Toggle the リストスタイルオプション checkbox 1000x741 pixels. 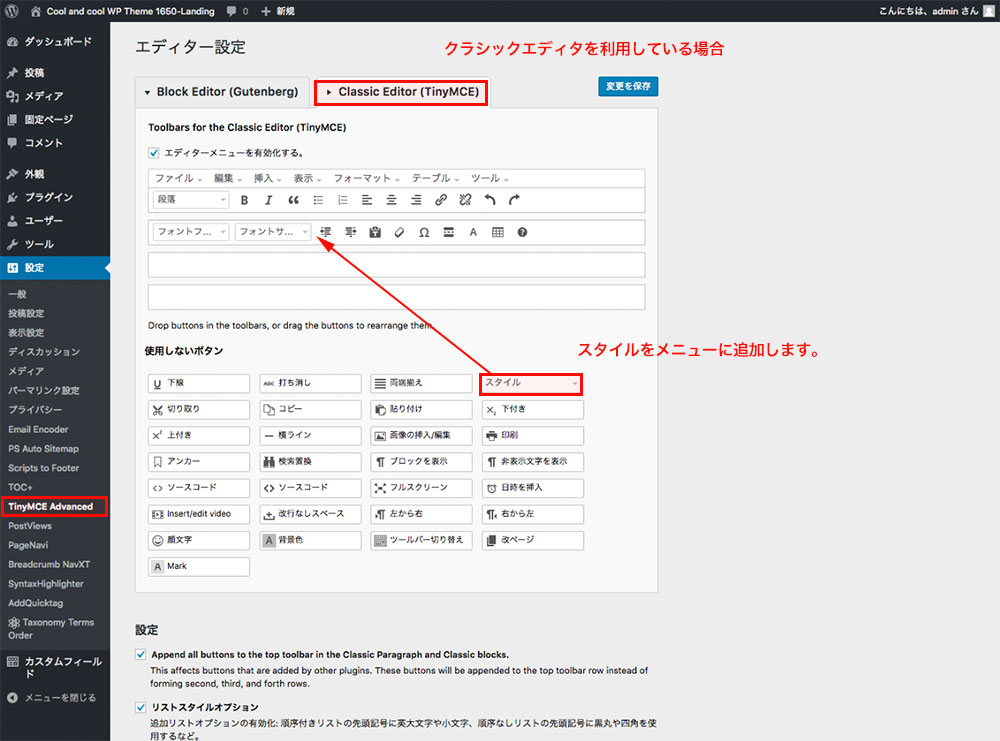(x=140, y=707)
